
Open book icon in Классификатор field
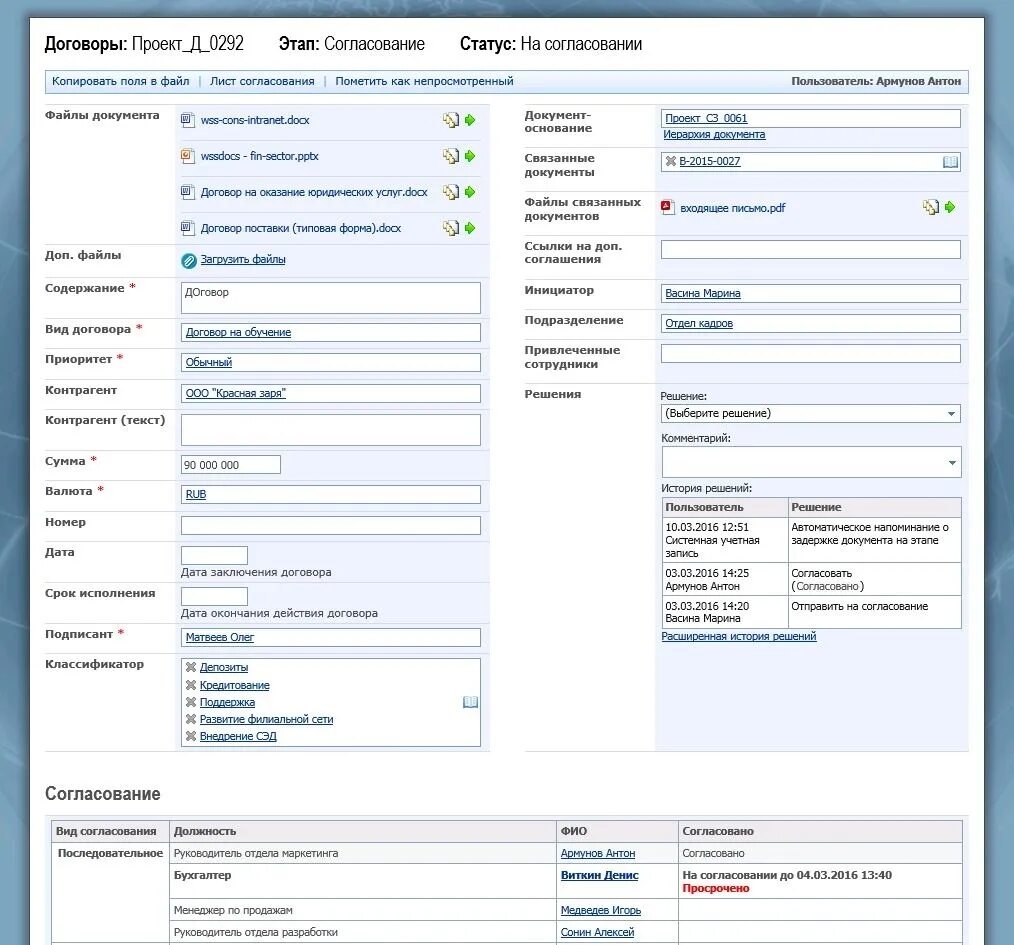(471, 702)
